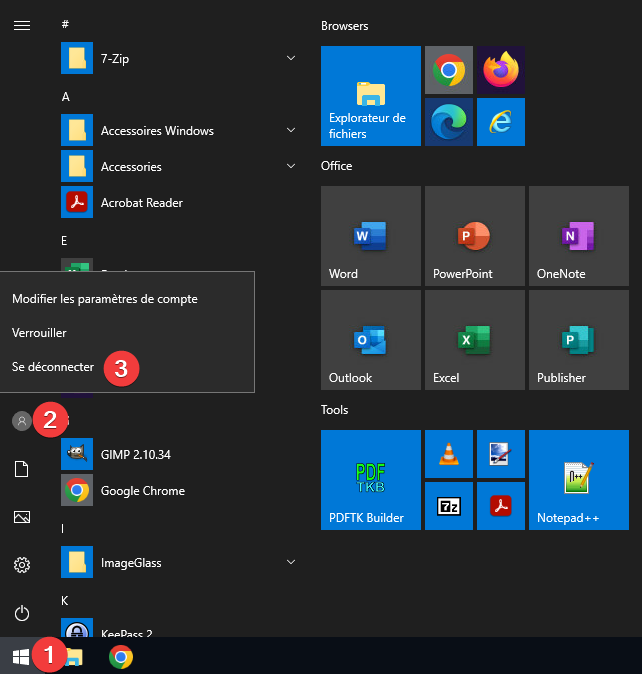The image size is (642, 674).
Task: Expand the 7-Zip folder
Action: (291, 59)
